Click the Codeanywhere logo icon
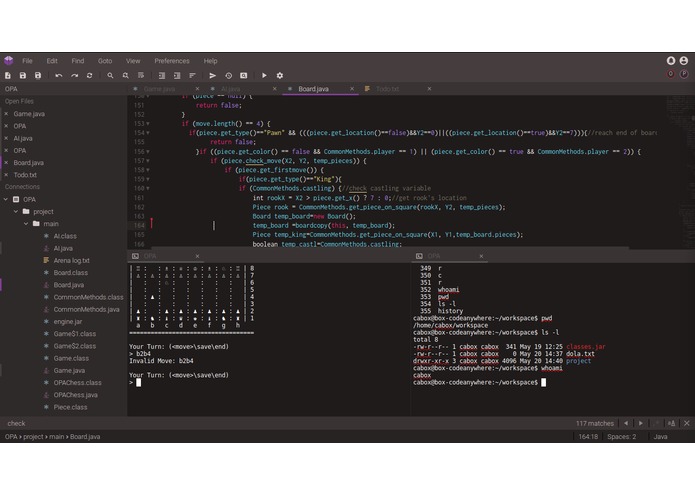Image resolution: width=695 pixels, height=494 pixels. [8, 60]
